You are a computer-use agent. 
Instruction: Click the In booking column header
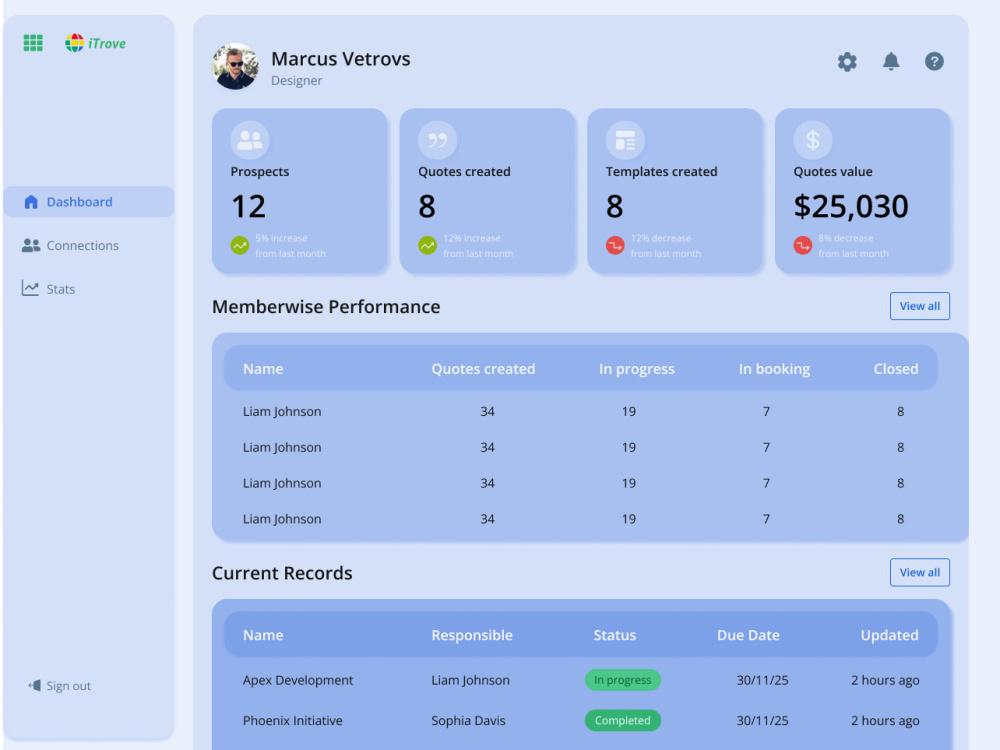pyautogui.click(x=774, y=369)
